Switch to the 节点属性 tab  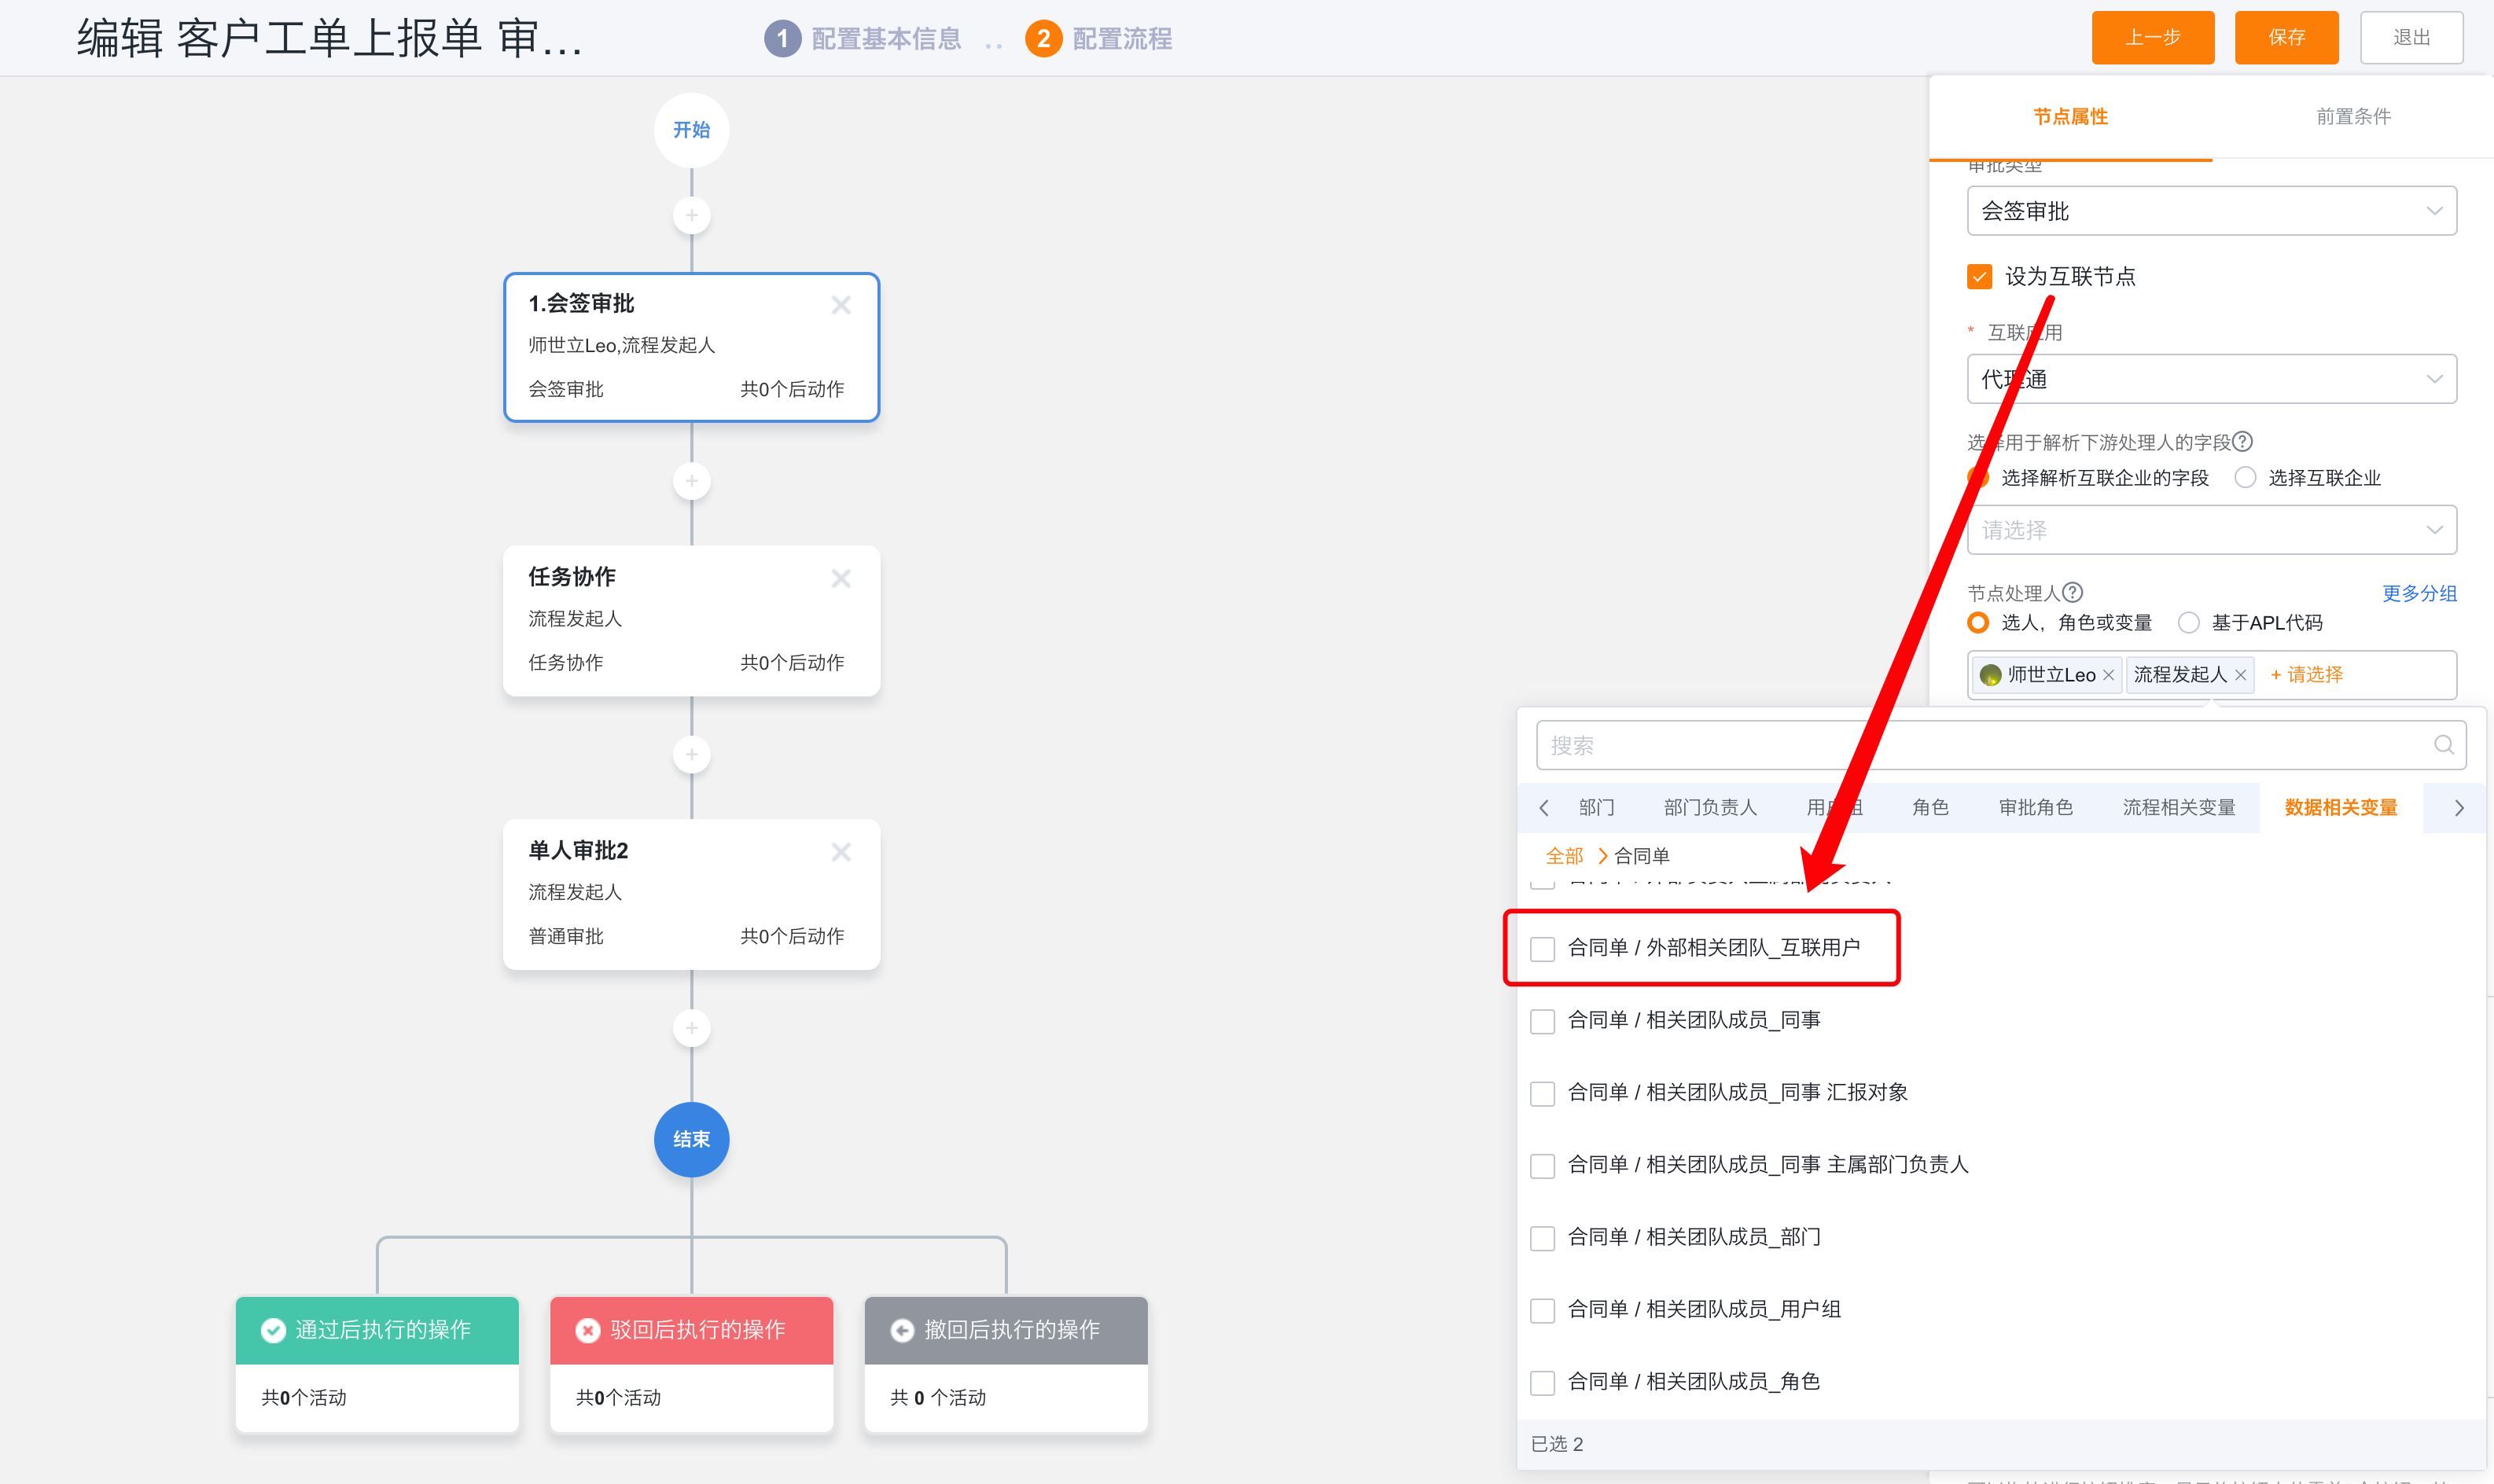[x=2070, y=117]
